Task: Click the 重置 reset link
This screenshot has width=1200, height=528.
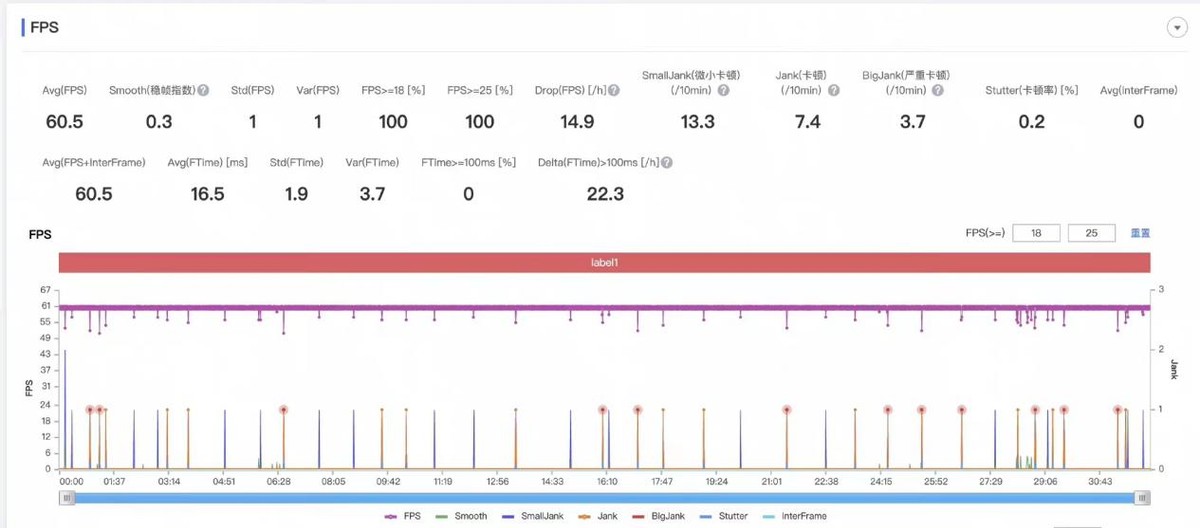Action: 1140,233
